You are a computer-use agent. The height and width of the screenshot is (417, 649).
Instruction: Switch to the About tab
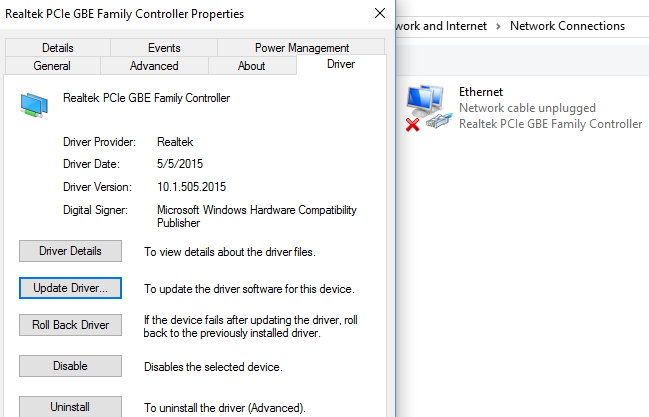(252, 66)
